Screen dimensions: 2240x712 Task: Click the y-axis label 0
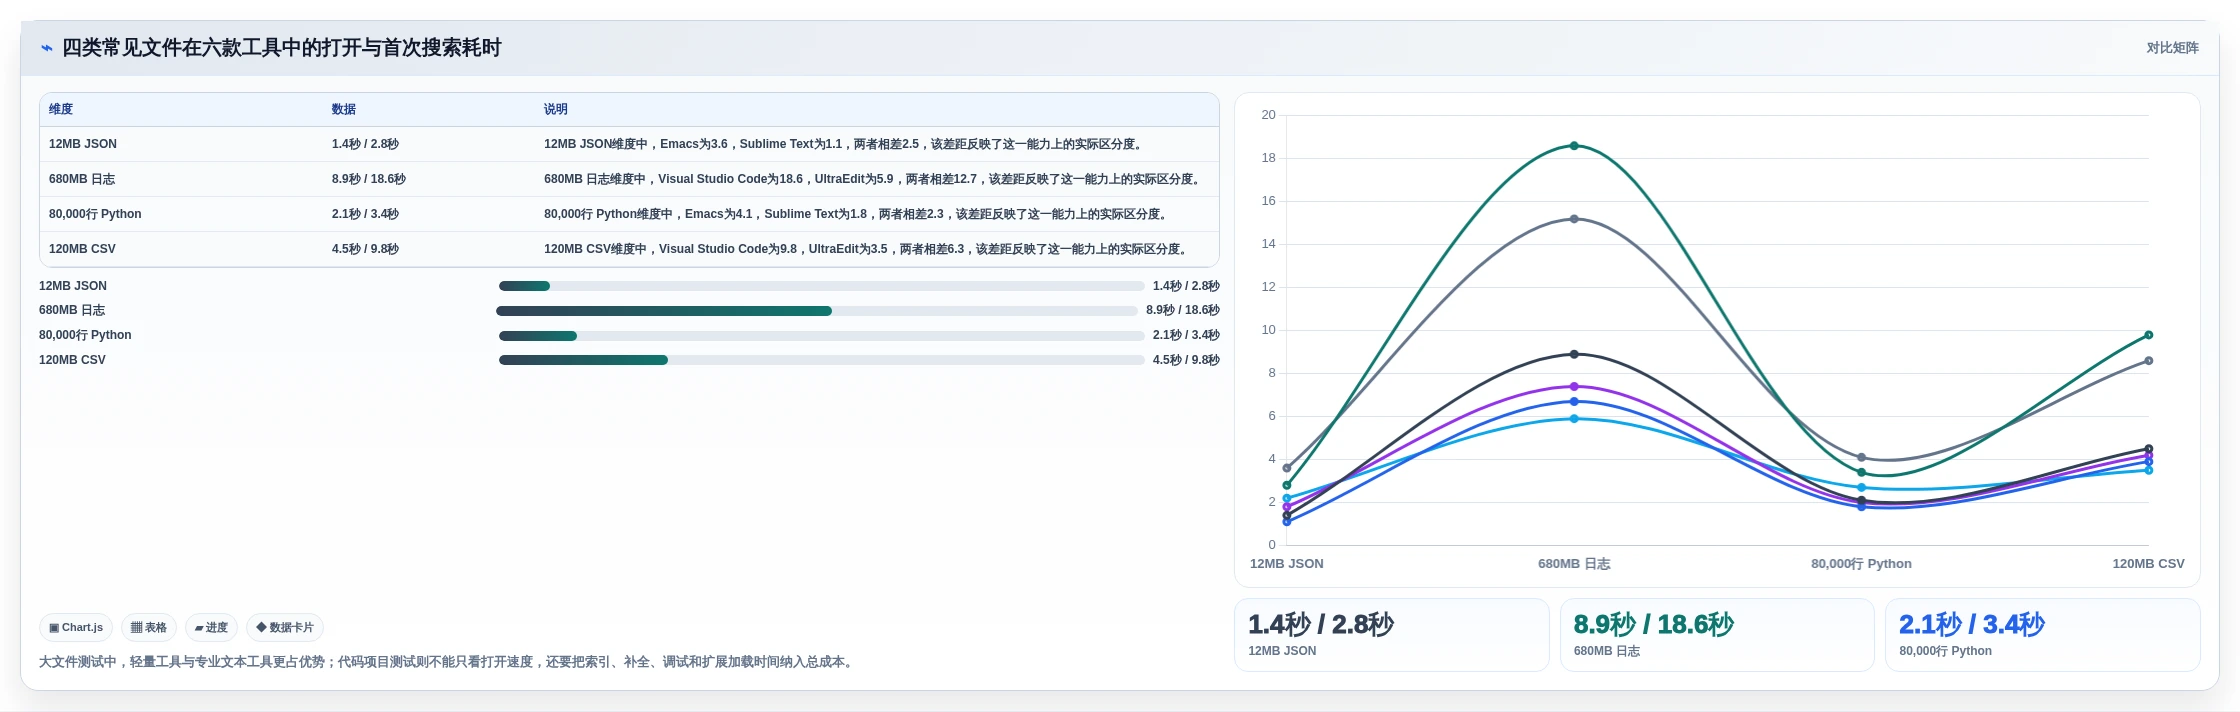(x=1272, y=545)
